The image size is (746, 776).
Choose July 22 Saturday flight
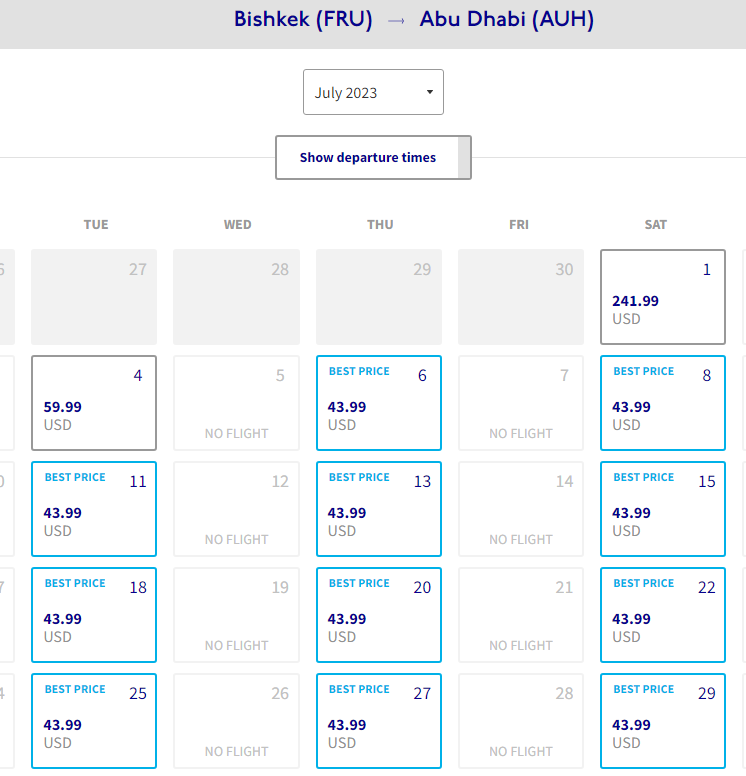(x=663, y=615)
